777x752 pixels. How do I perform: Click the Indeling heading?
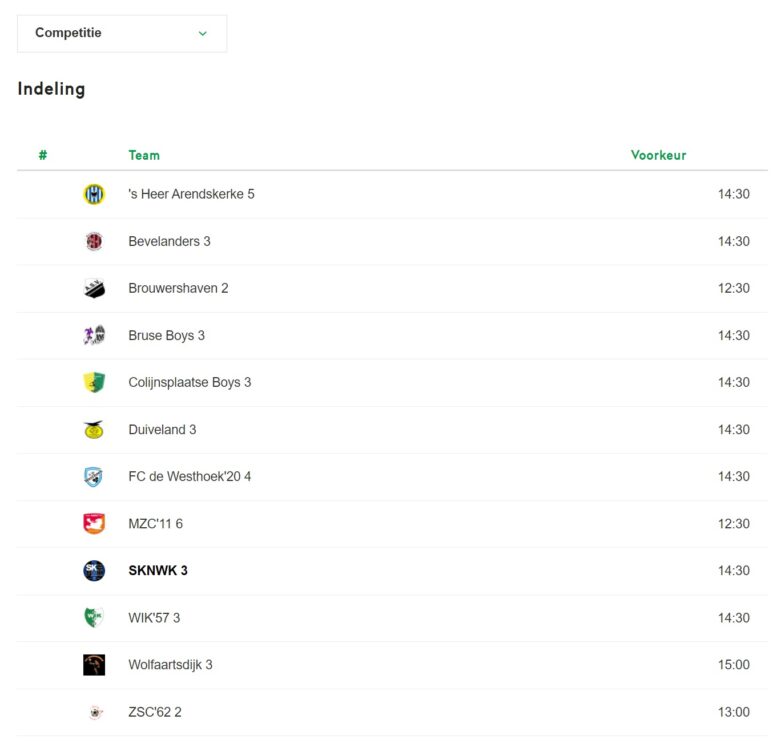click(x=52, y=89)
